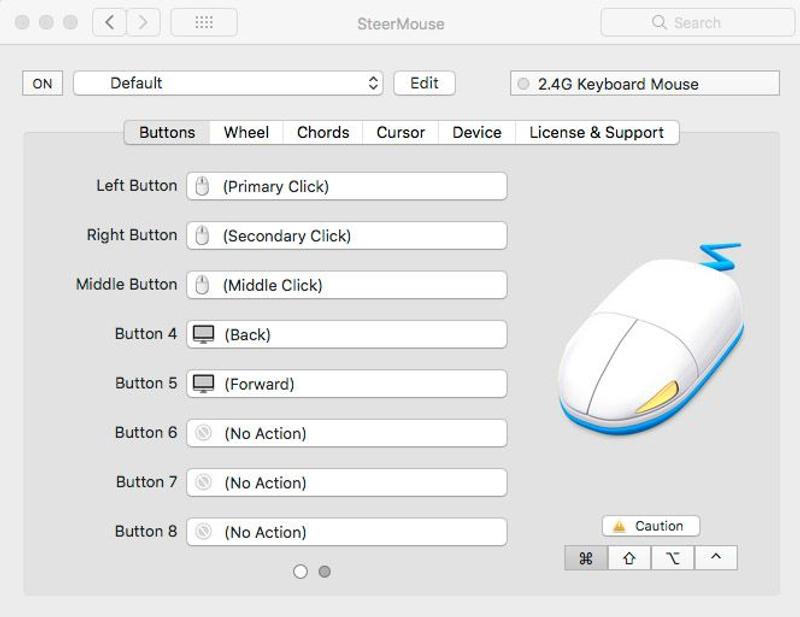Screen dimensions: 800x617
Task: Select the second page indicator dot
Action: (x=324, y=572)
